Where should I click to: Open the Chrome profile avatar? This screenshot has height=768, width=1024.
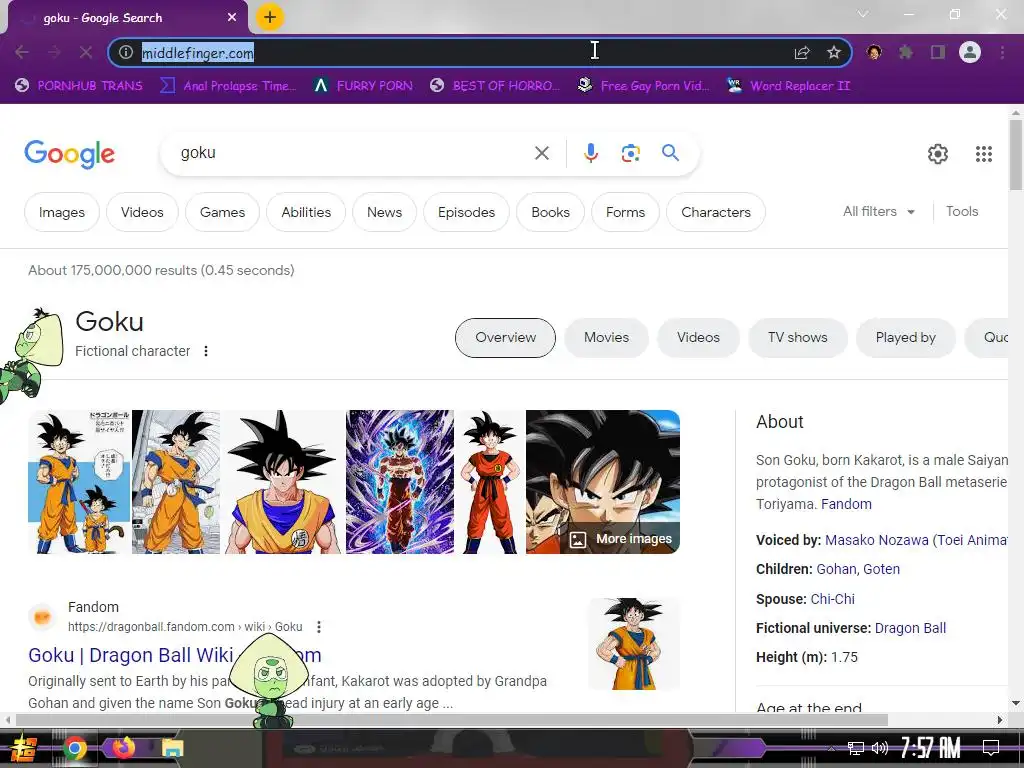(x=970, y=52)
